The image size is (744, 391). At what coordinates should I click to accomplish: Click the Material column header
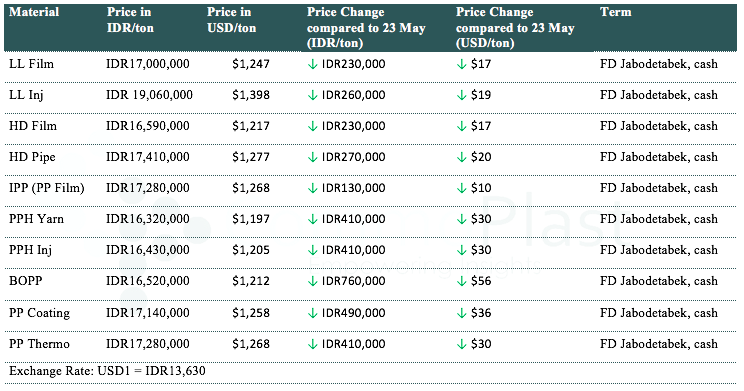tap(34, 12)
